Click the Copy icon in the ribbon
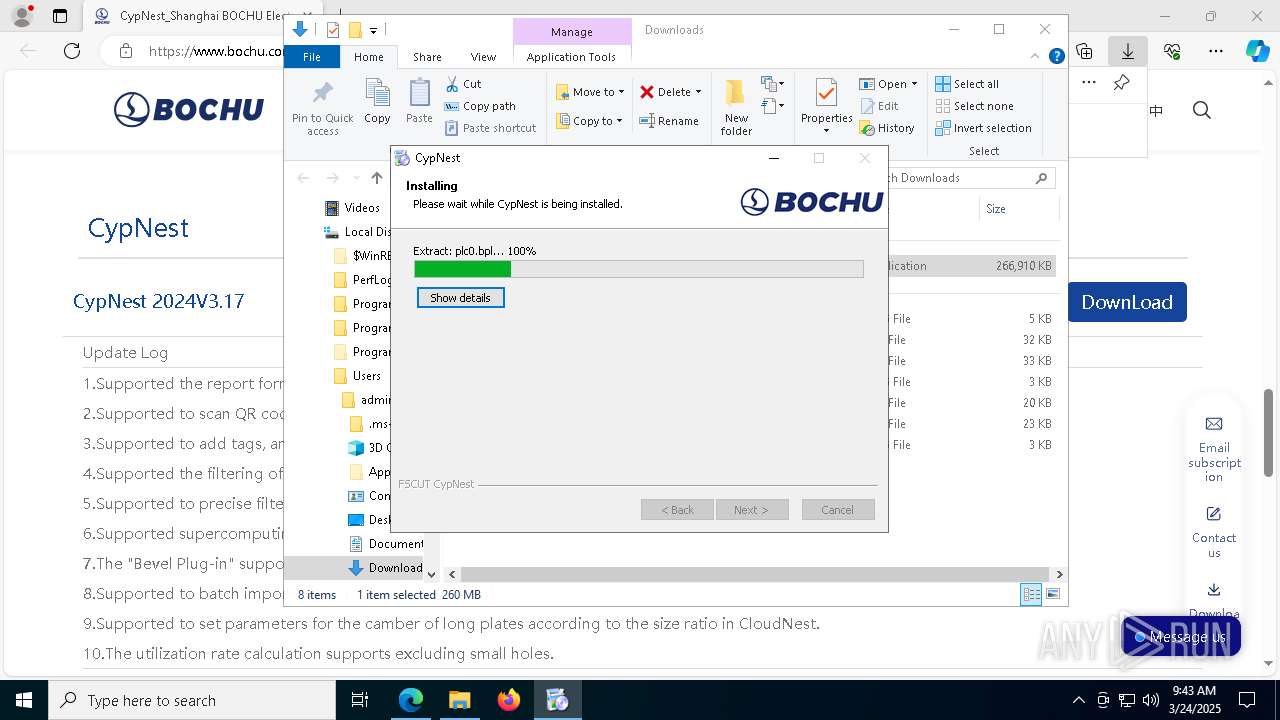This screenshot has height=720, width=1280. point(377,101)
